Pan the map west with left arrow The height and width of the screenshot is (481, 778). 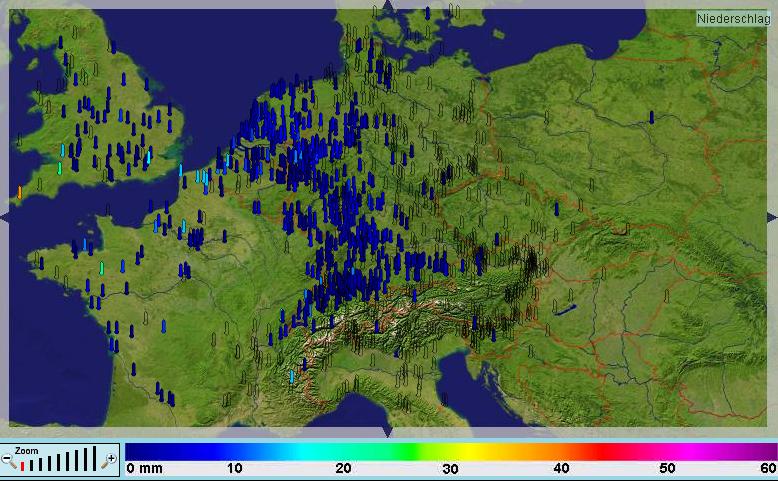(x=5, y=217)
